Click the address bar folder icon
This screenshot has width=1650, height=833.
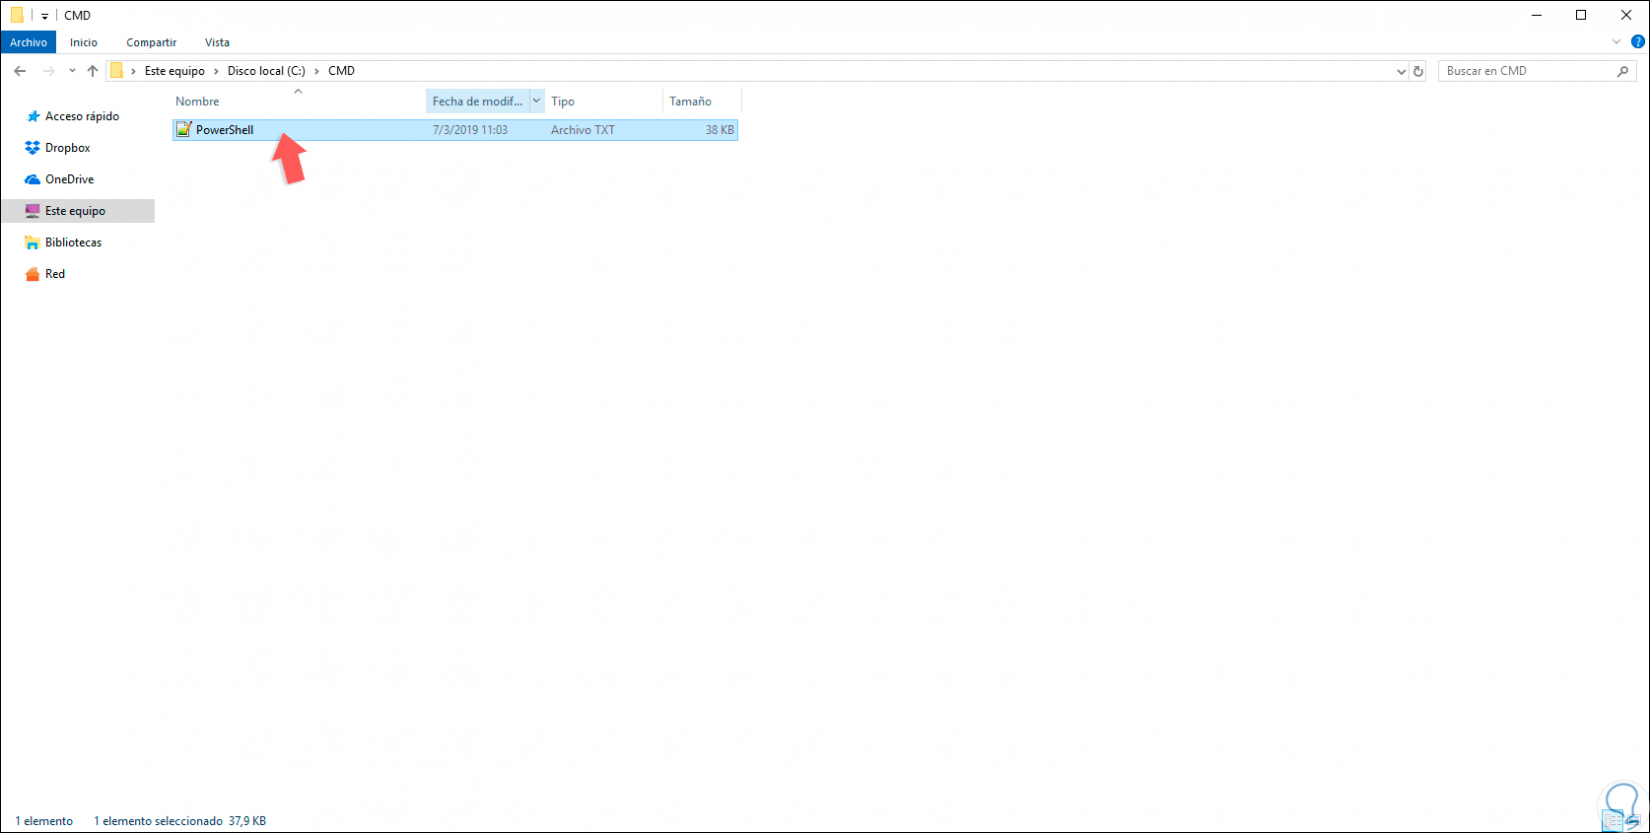(117, 71)
